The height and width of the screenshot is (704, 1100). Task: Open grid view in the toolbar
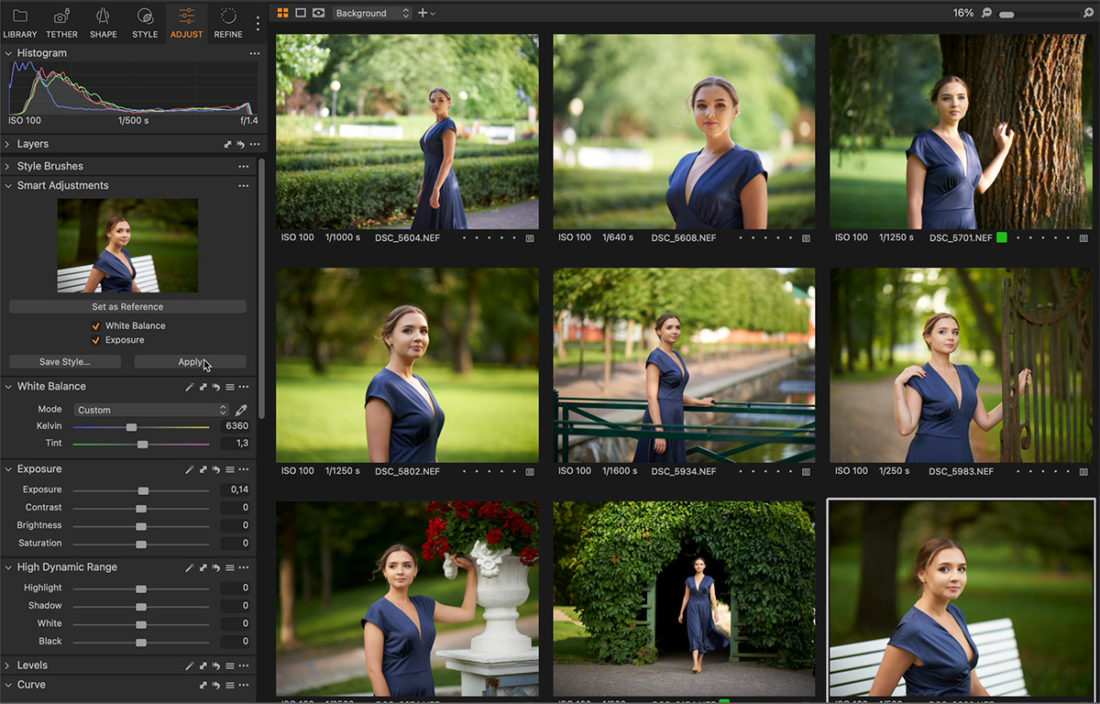285,12
